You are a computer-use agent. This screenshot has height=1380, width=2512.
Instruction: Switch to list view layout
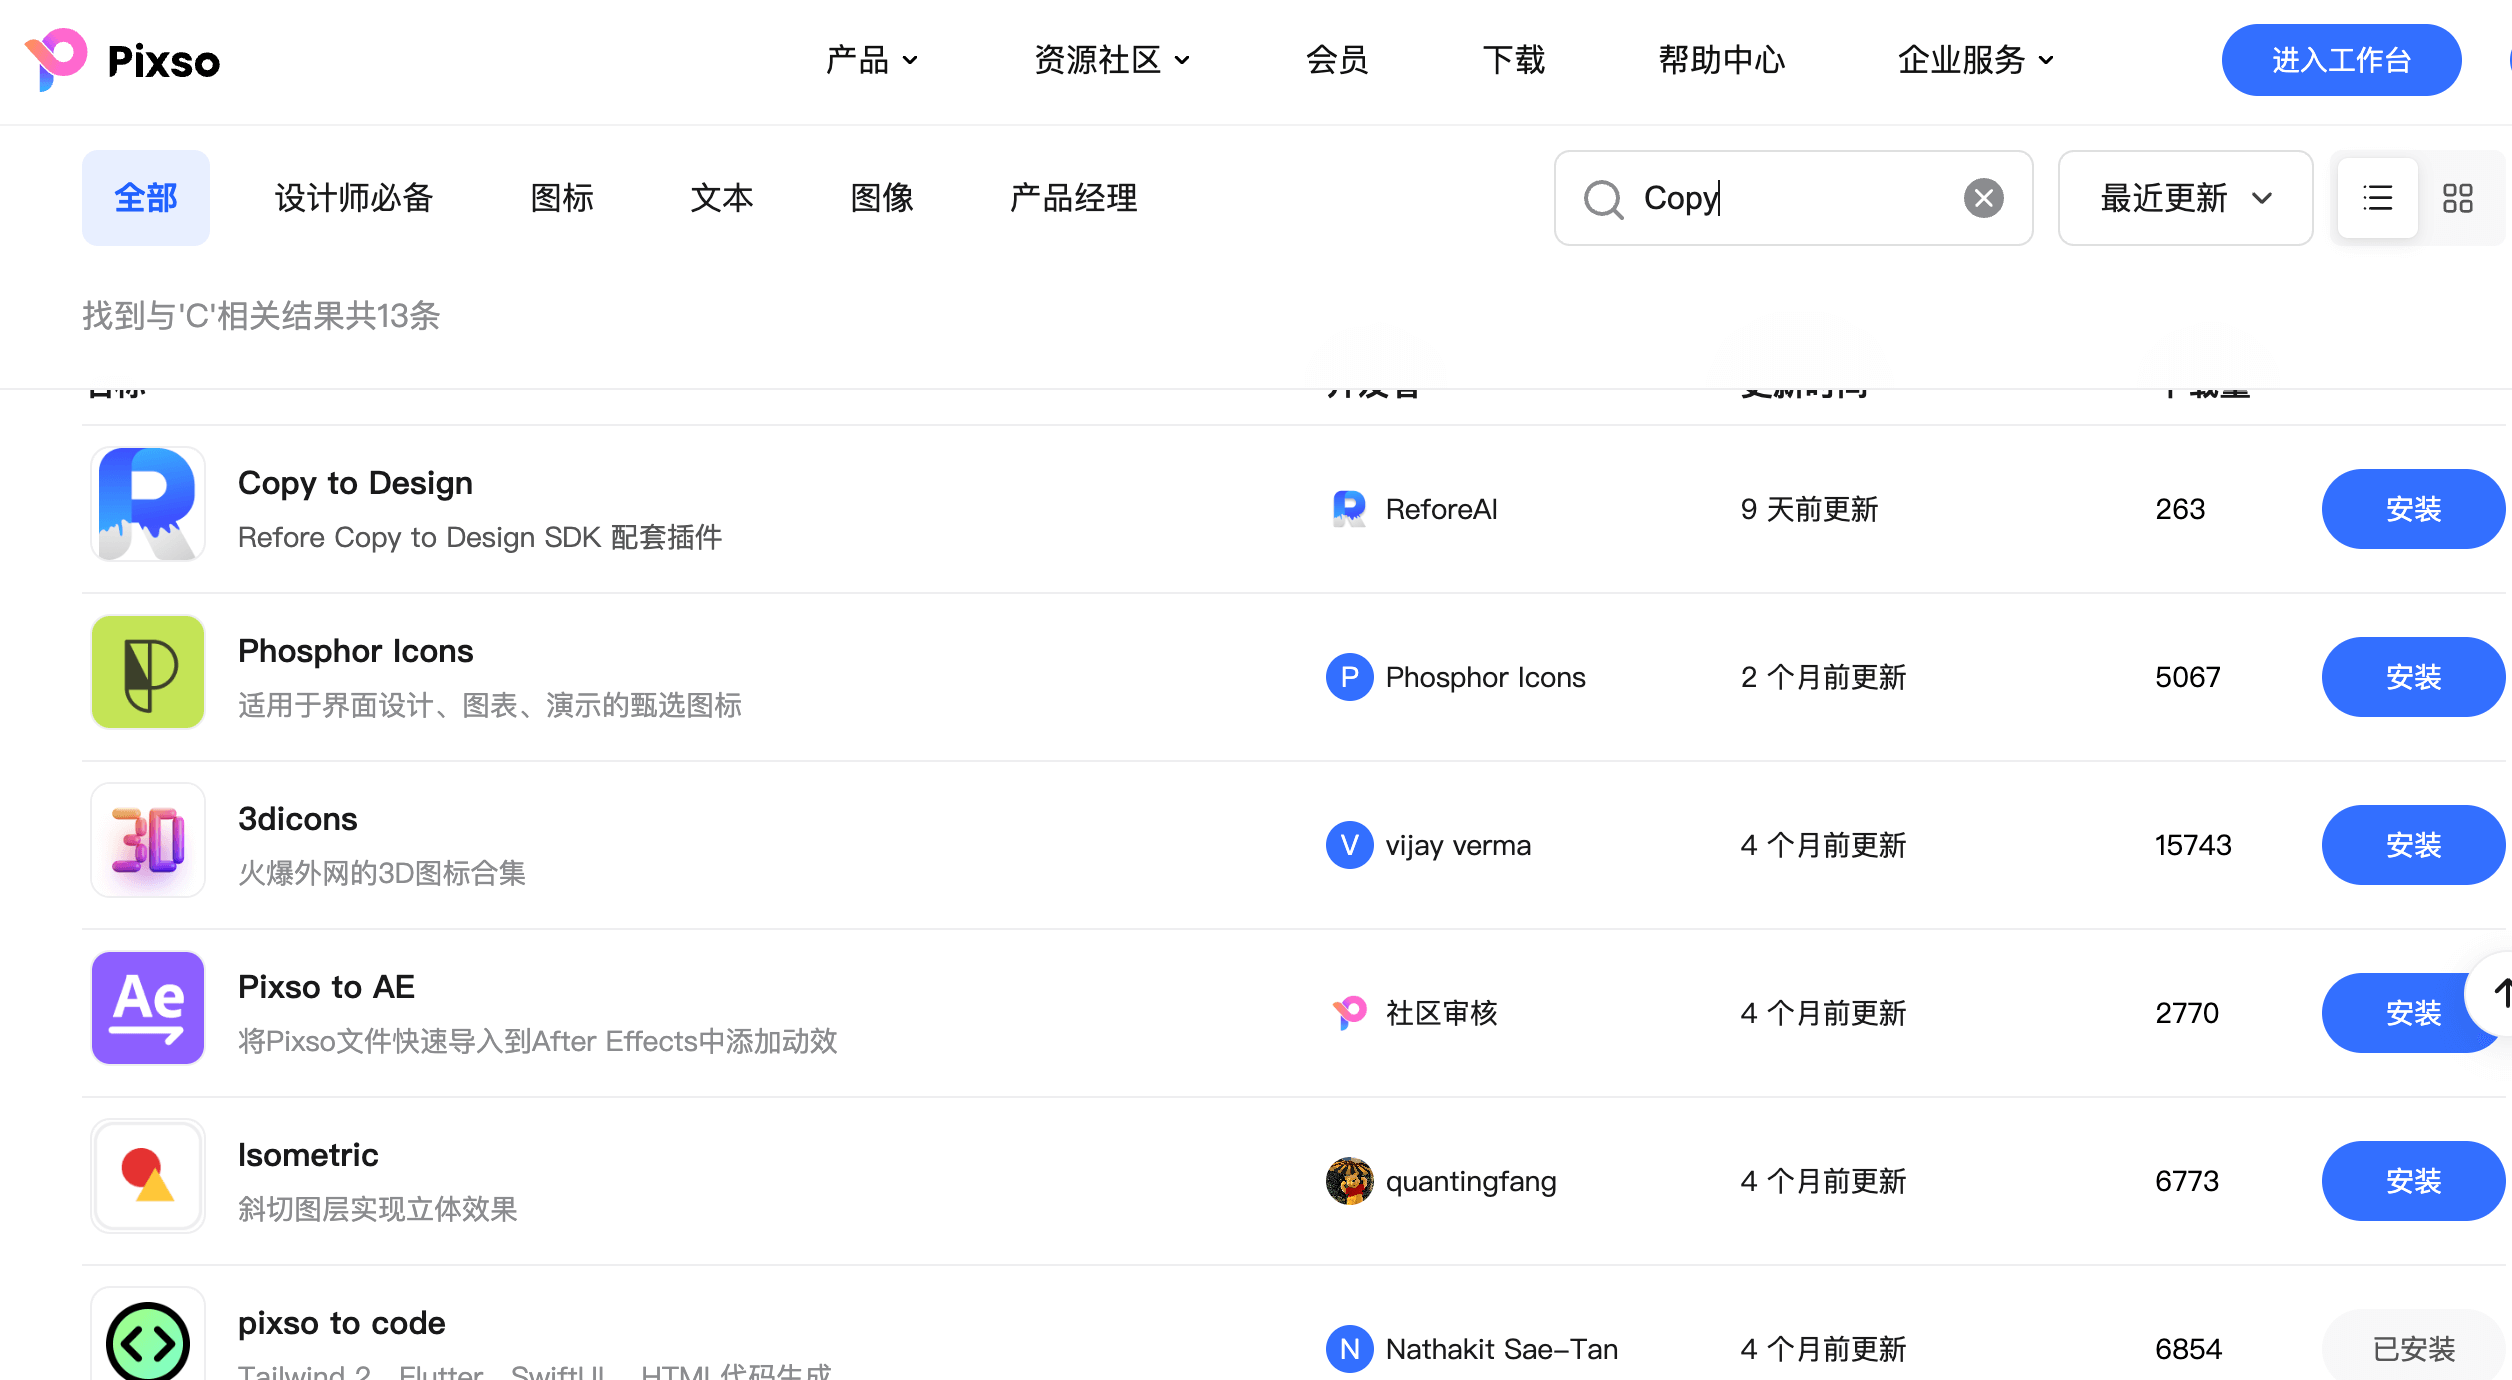pyautogui.click(x=2377, y=198)
